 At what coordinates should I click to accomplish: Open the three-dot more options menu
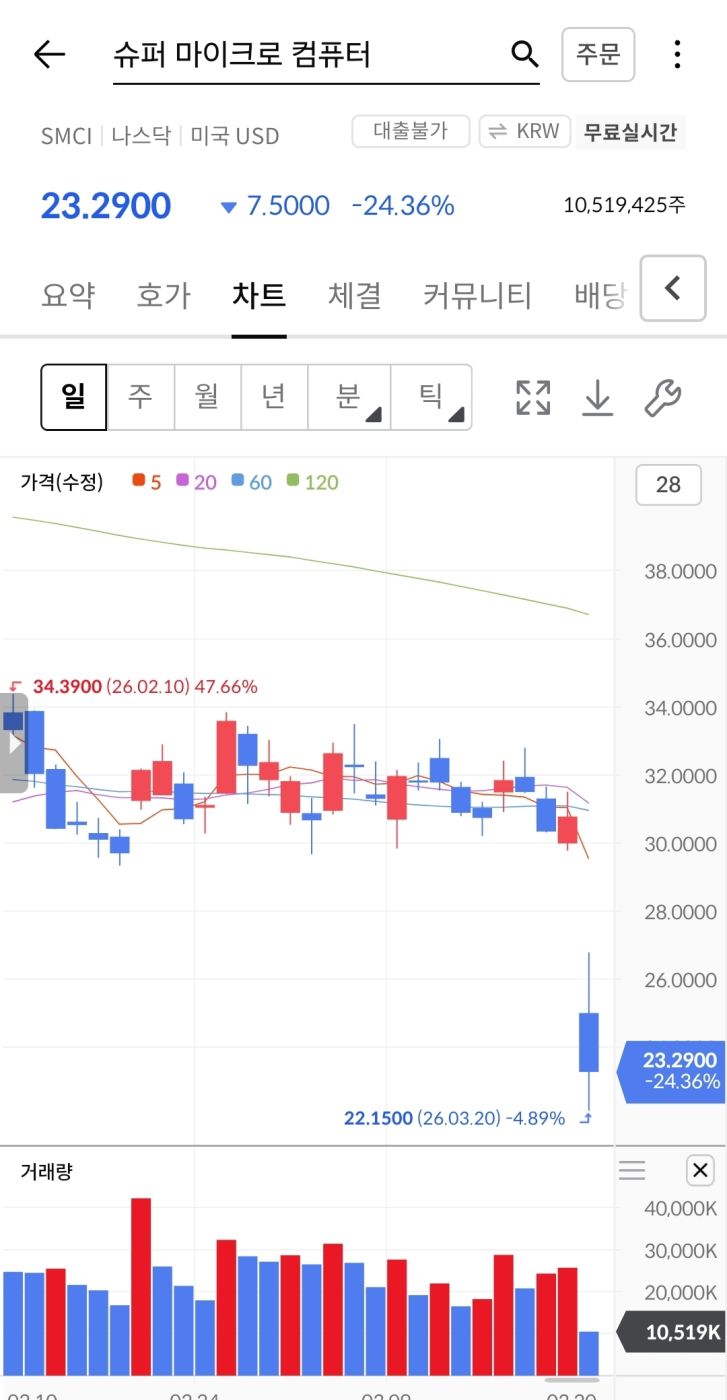click(677, 54)
